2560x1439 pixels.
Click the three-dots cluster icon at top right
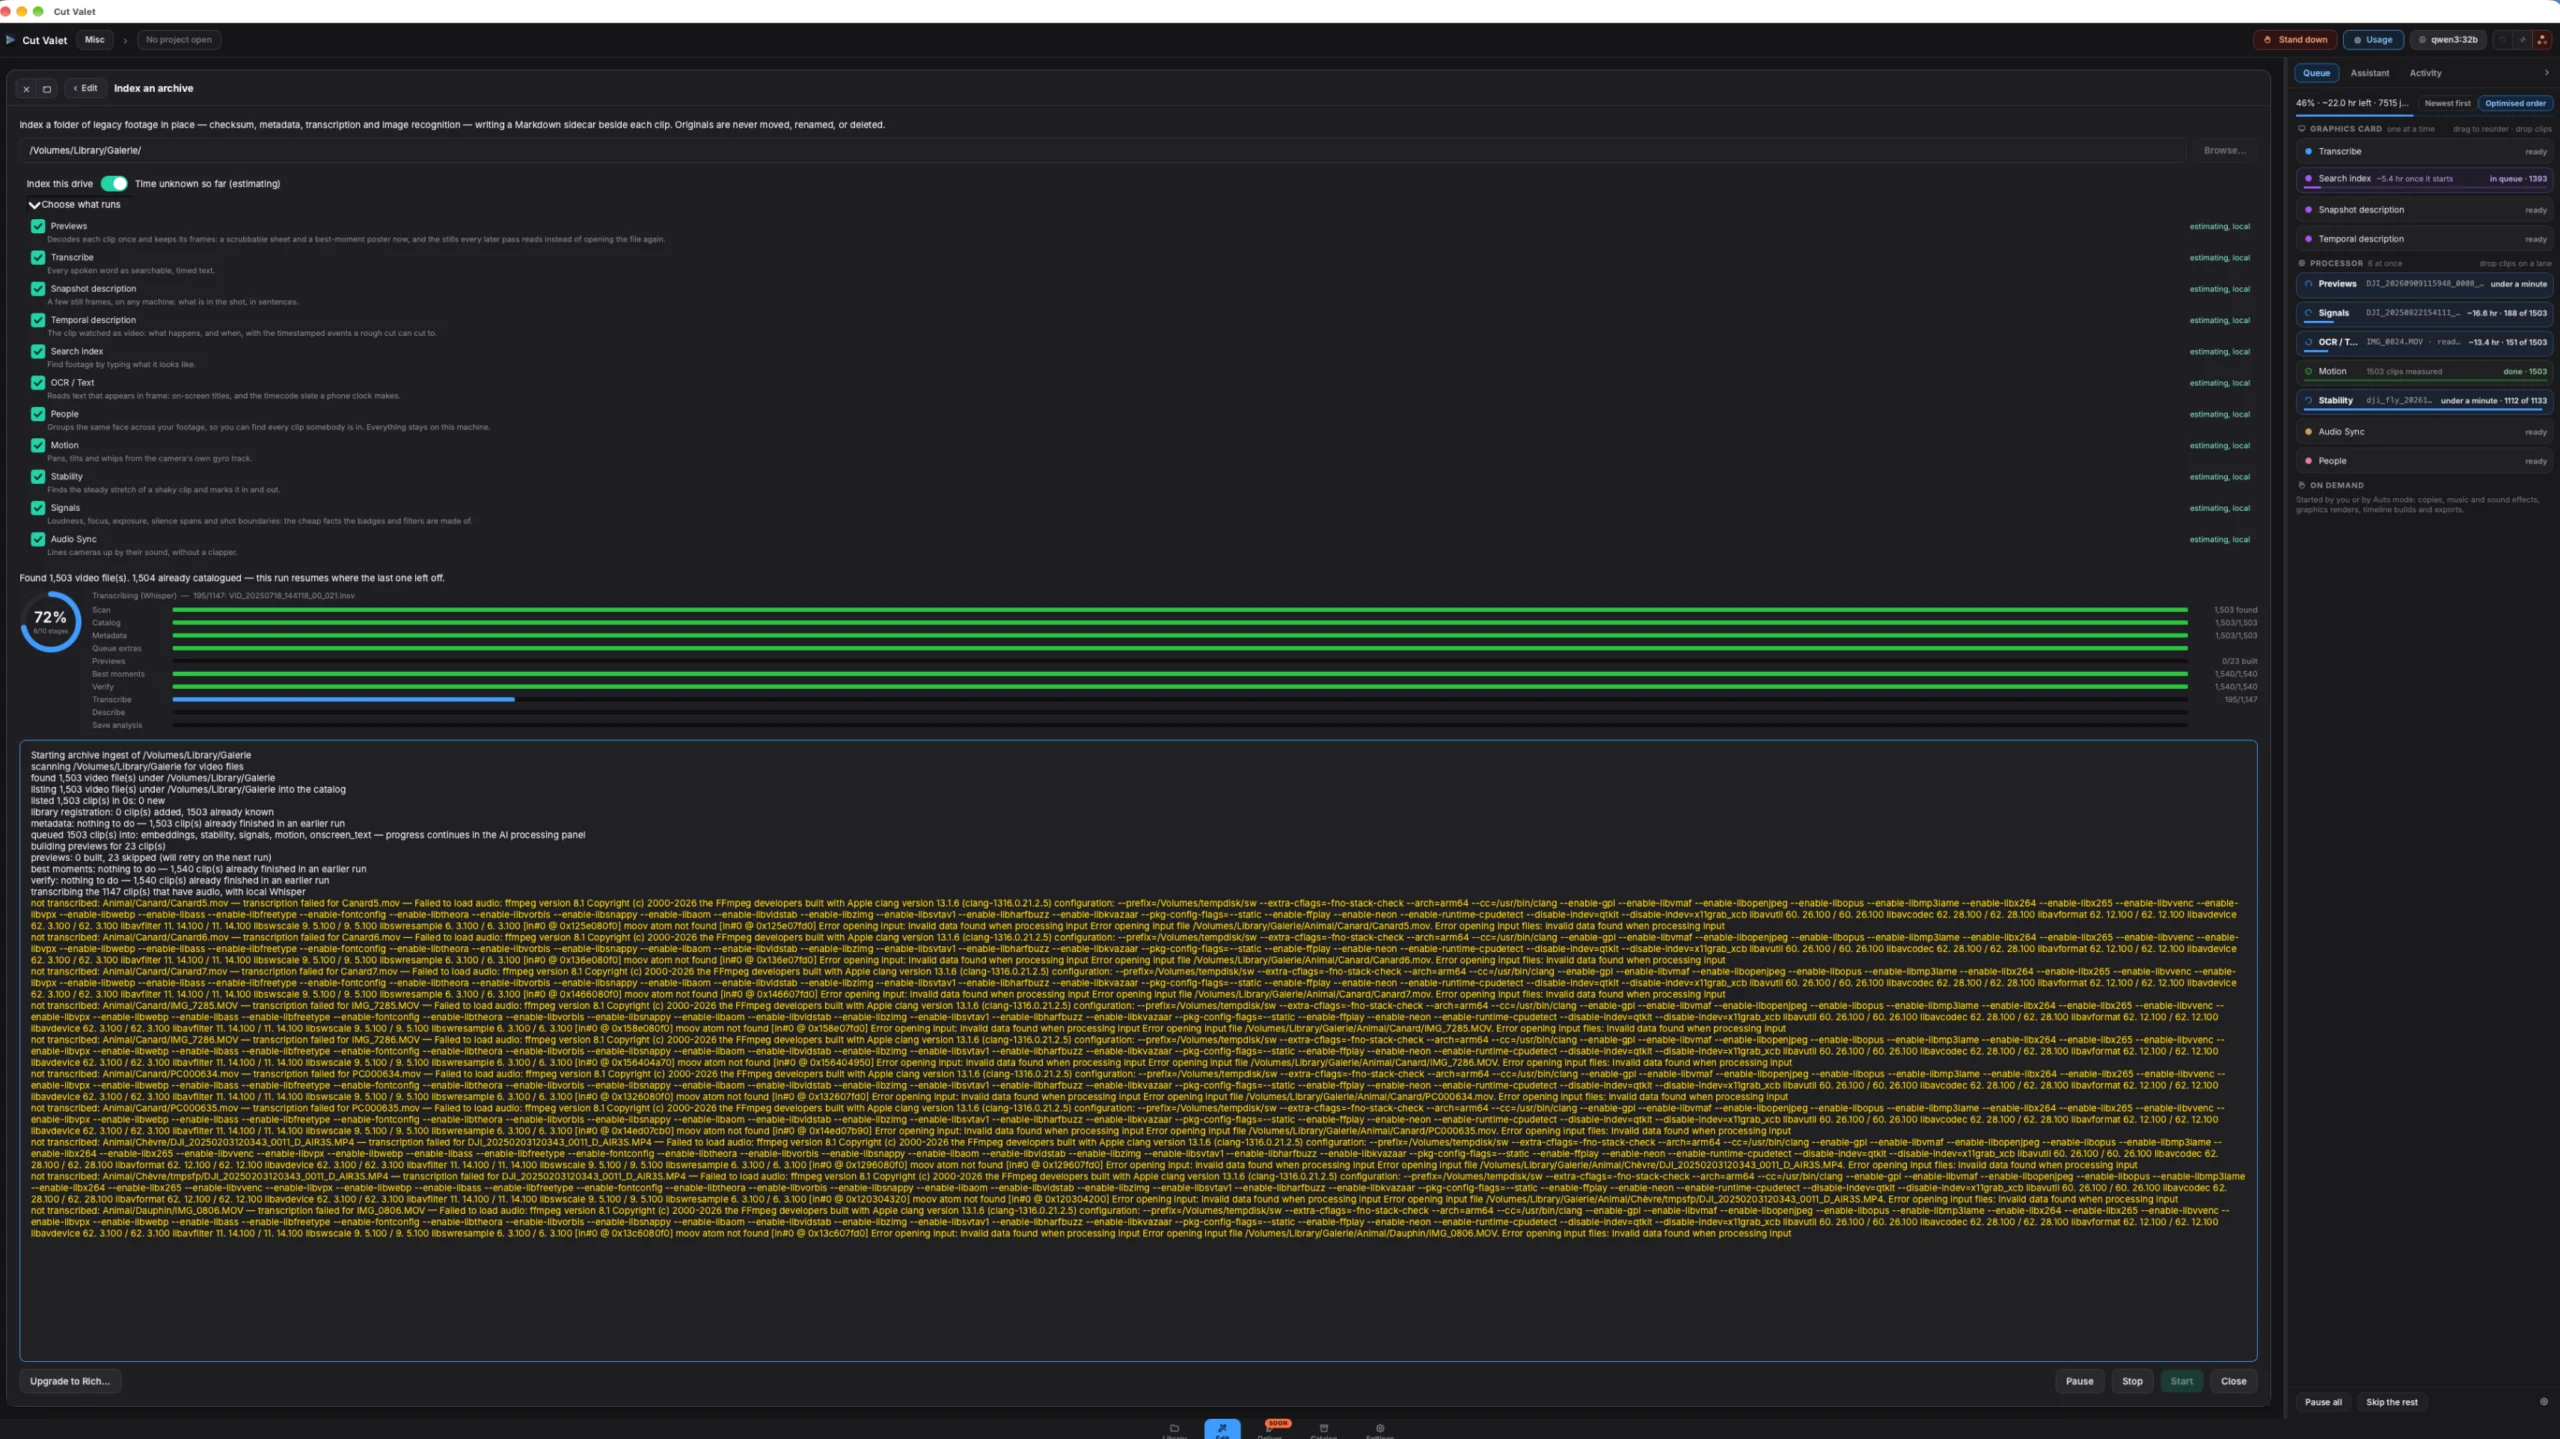coord(2542,40)
